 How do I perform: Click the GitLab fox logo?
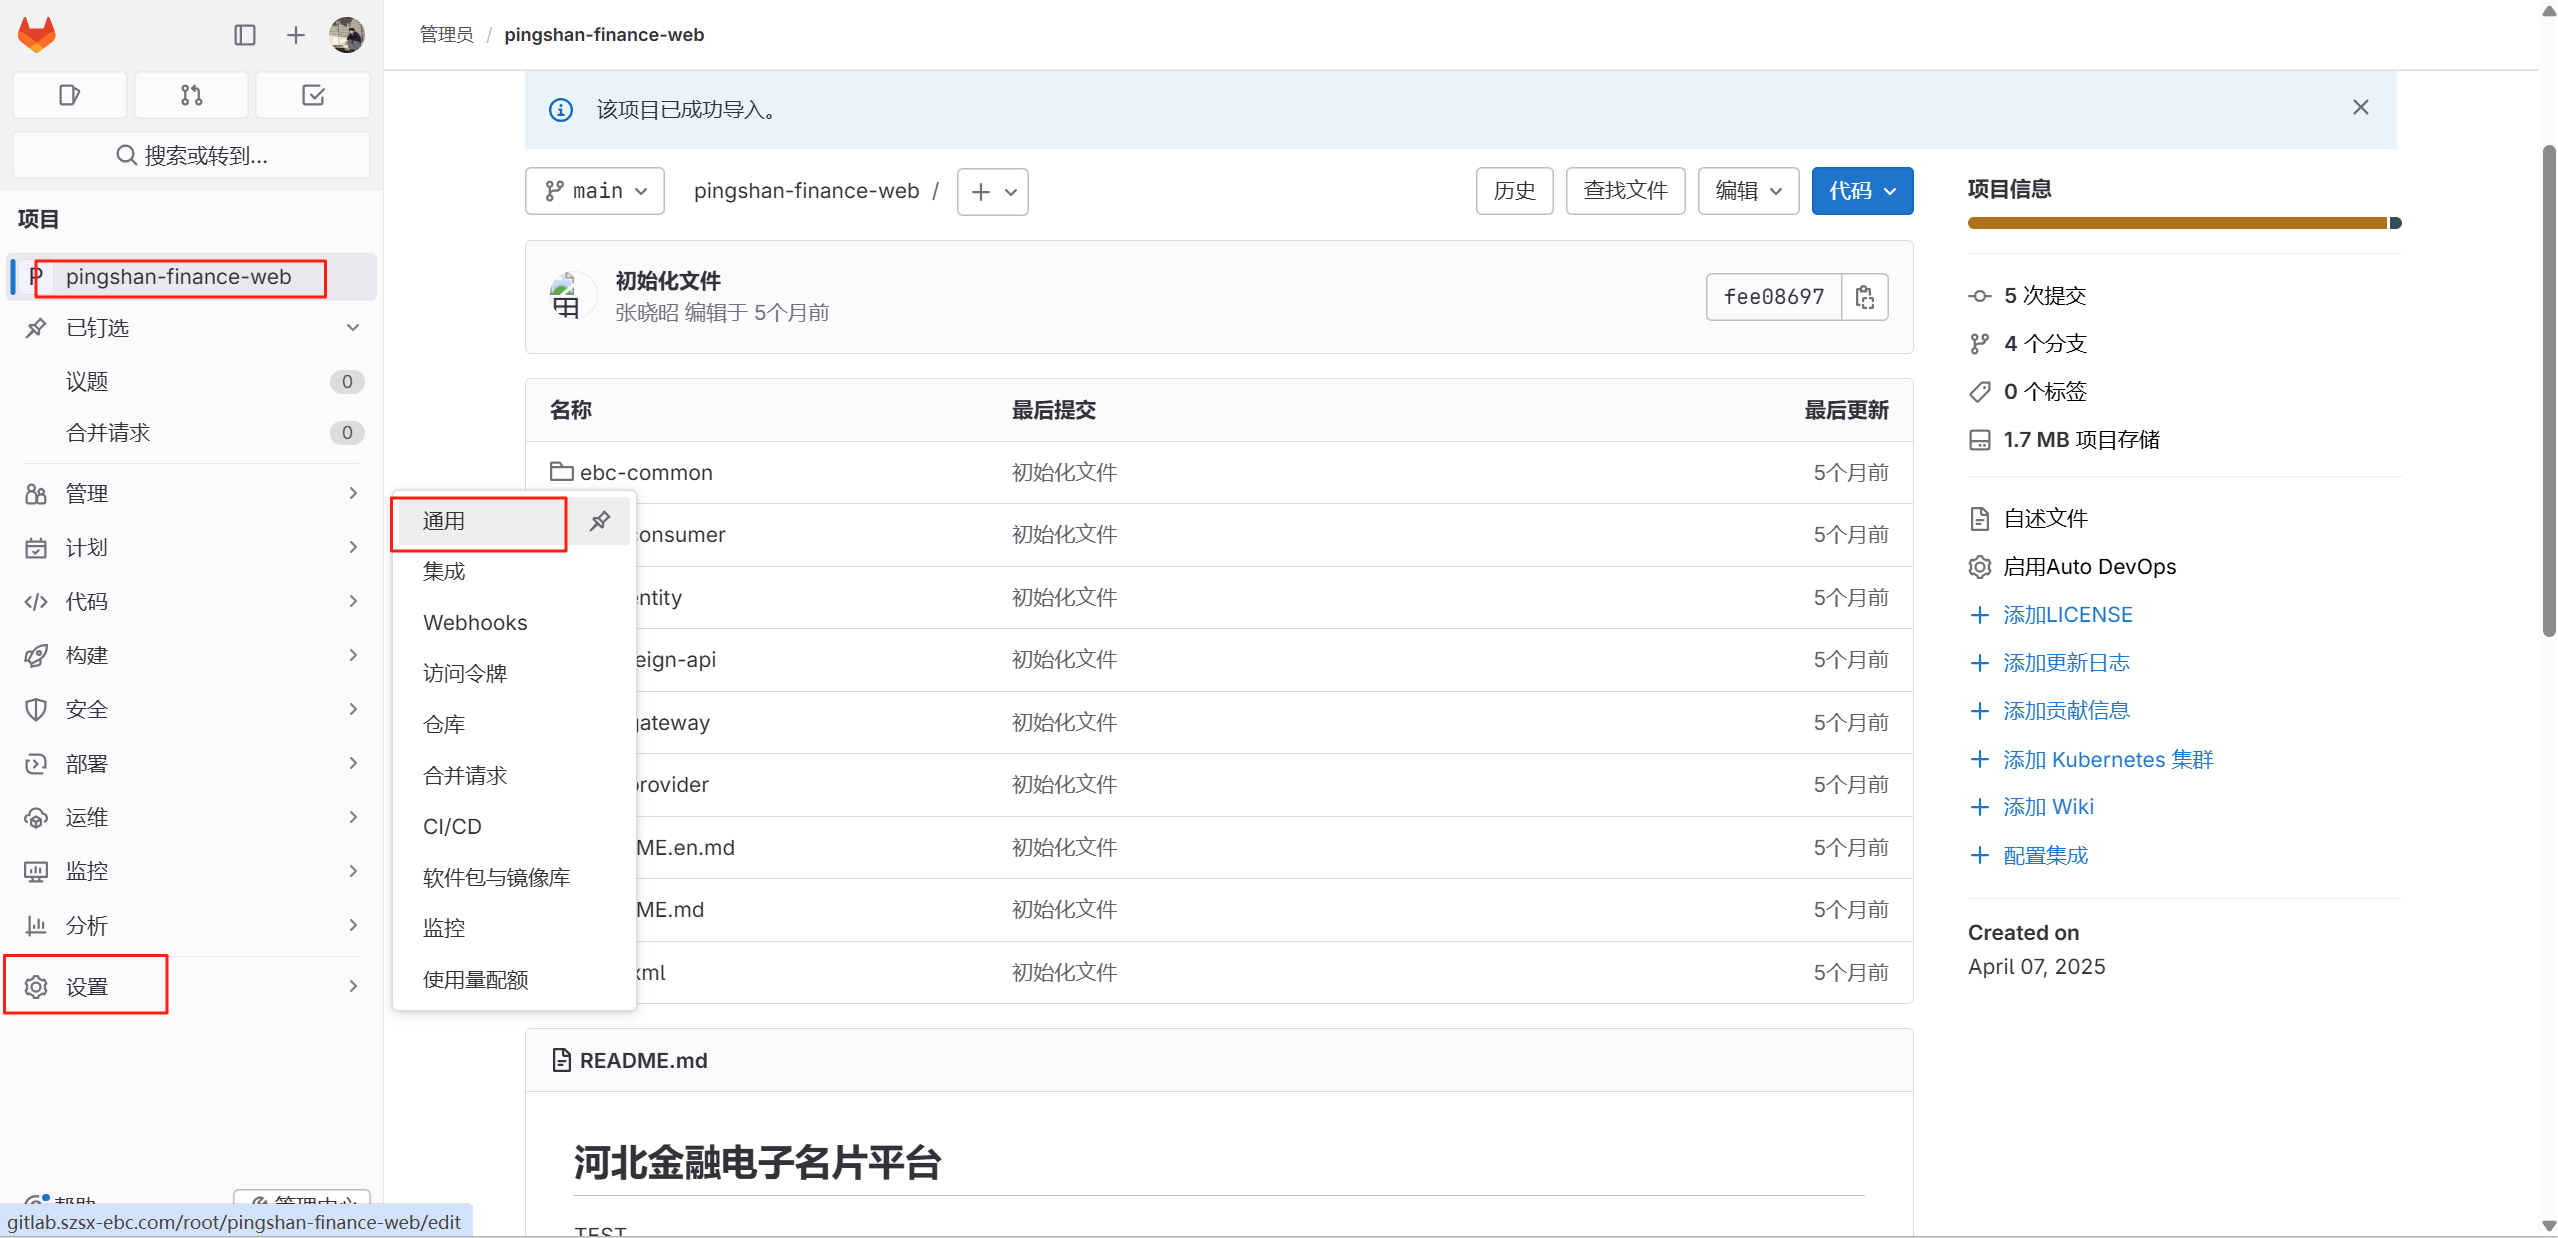point(37,35)
